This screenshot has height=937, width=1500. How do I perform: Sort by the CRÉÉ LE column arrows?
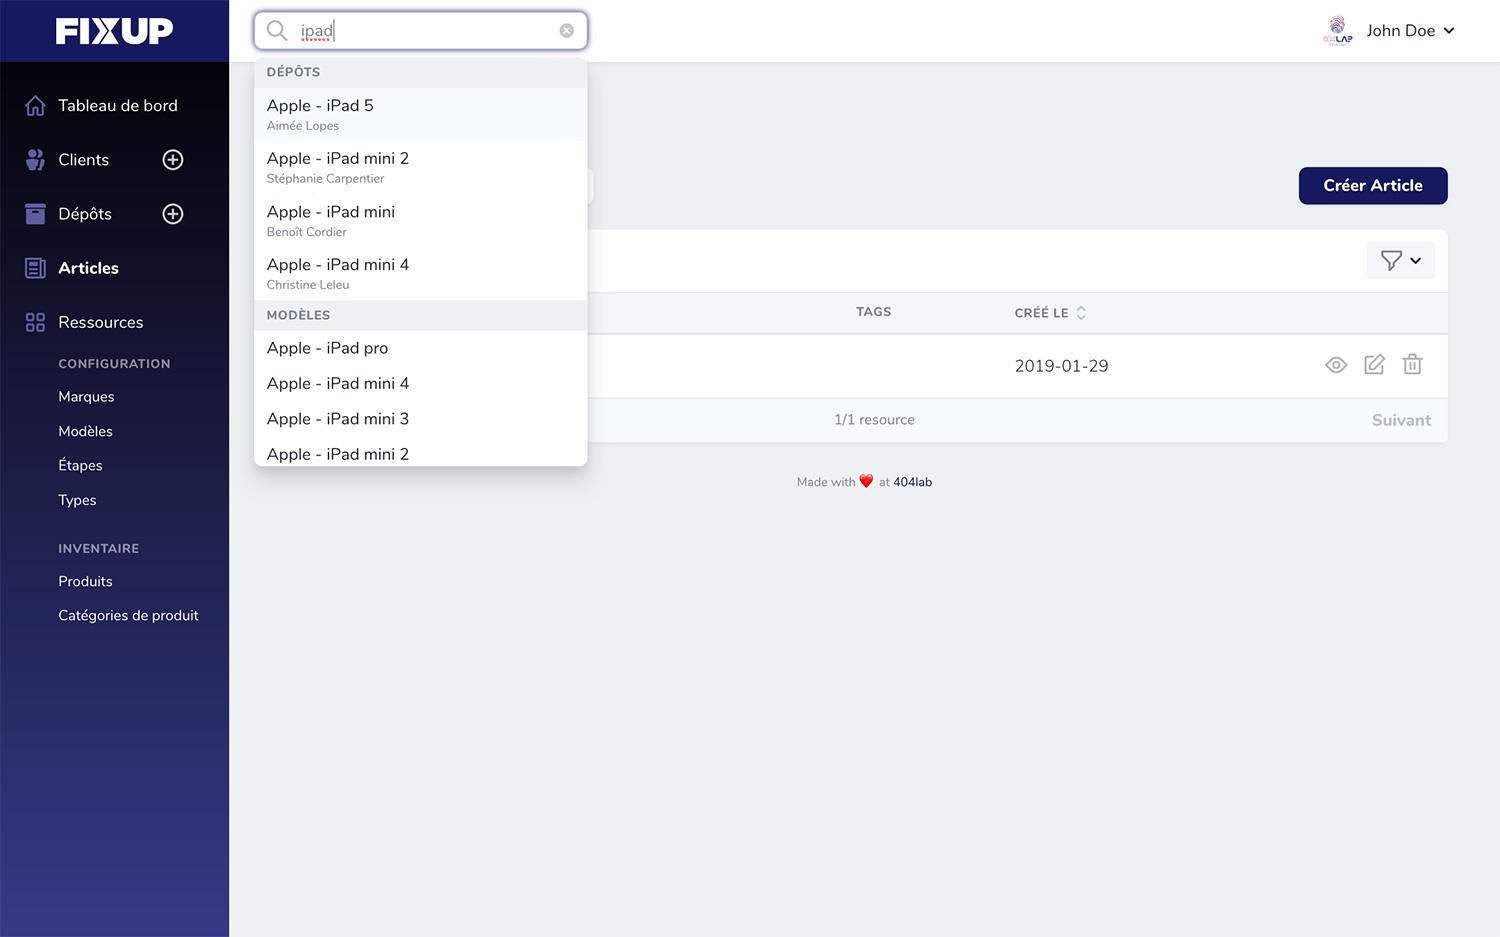(x=1081, y=313)
